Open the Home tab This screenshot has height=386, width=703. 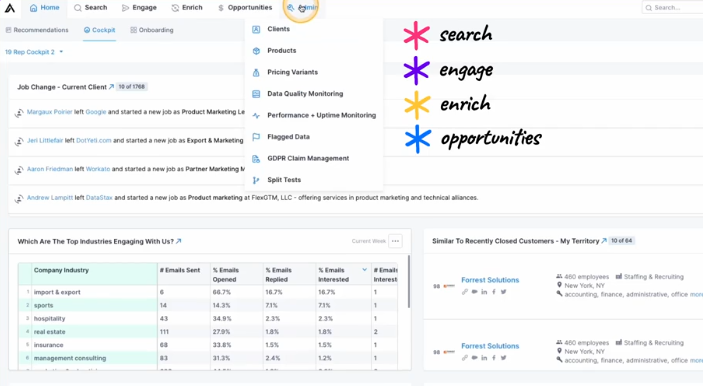[x=44, y=8]
